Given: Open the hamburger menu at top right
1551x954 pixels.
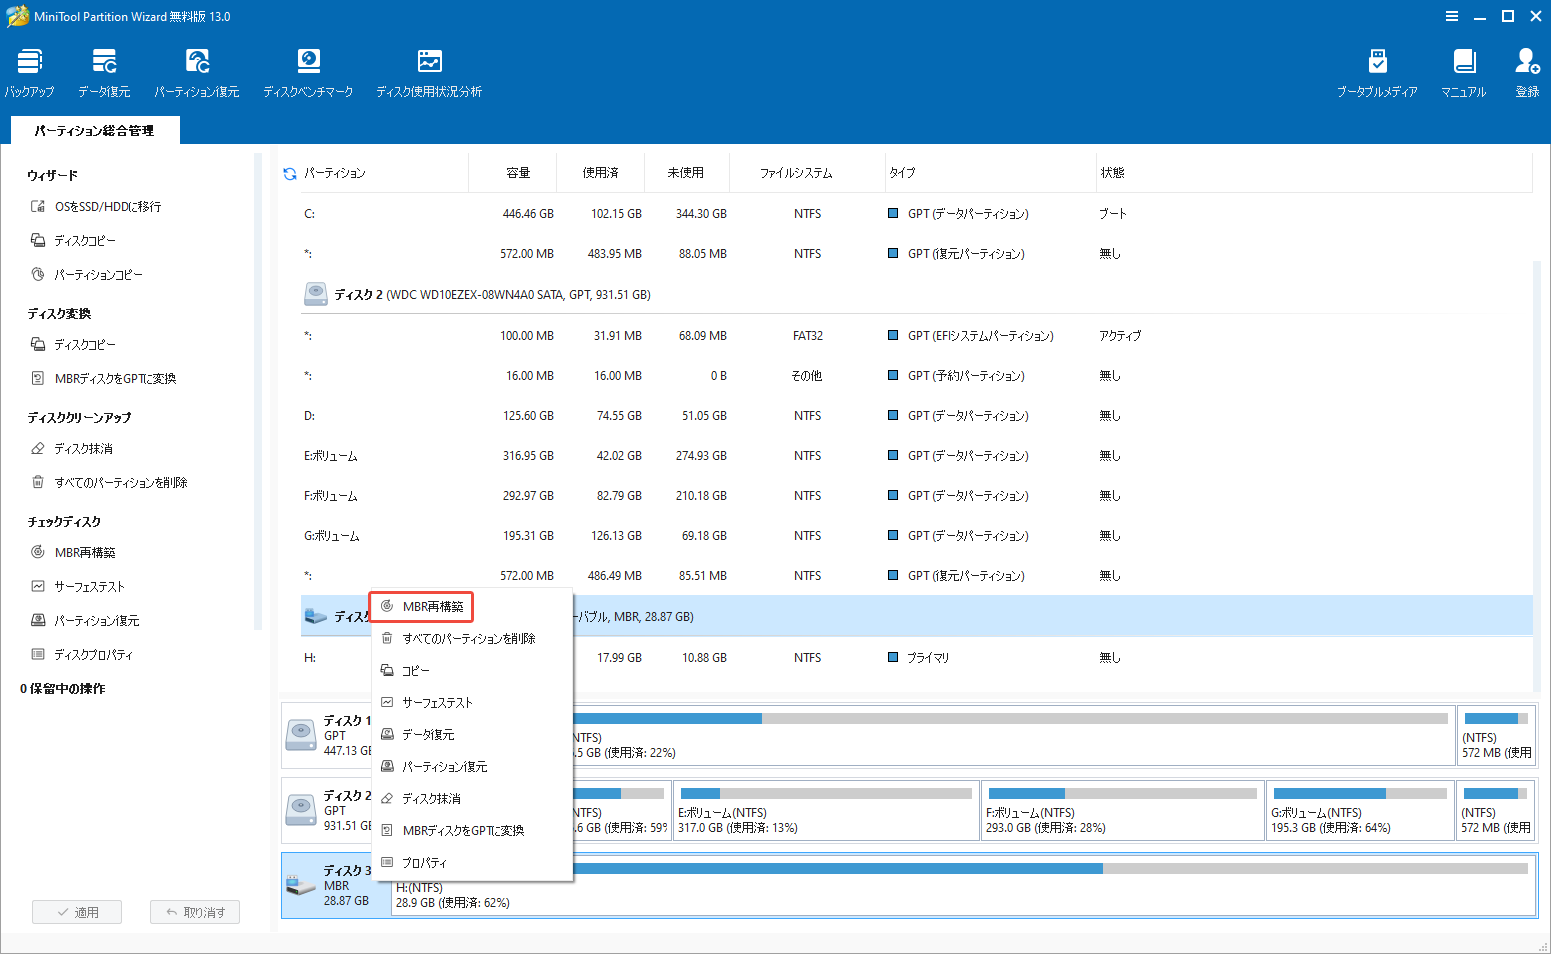Looking at the screenshot, I should pos(1452,16).
